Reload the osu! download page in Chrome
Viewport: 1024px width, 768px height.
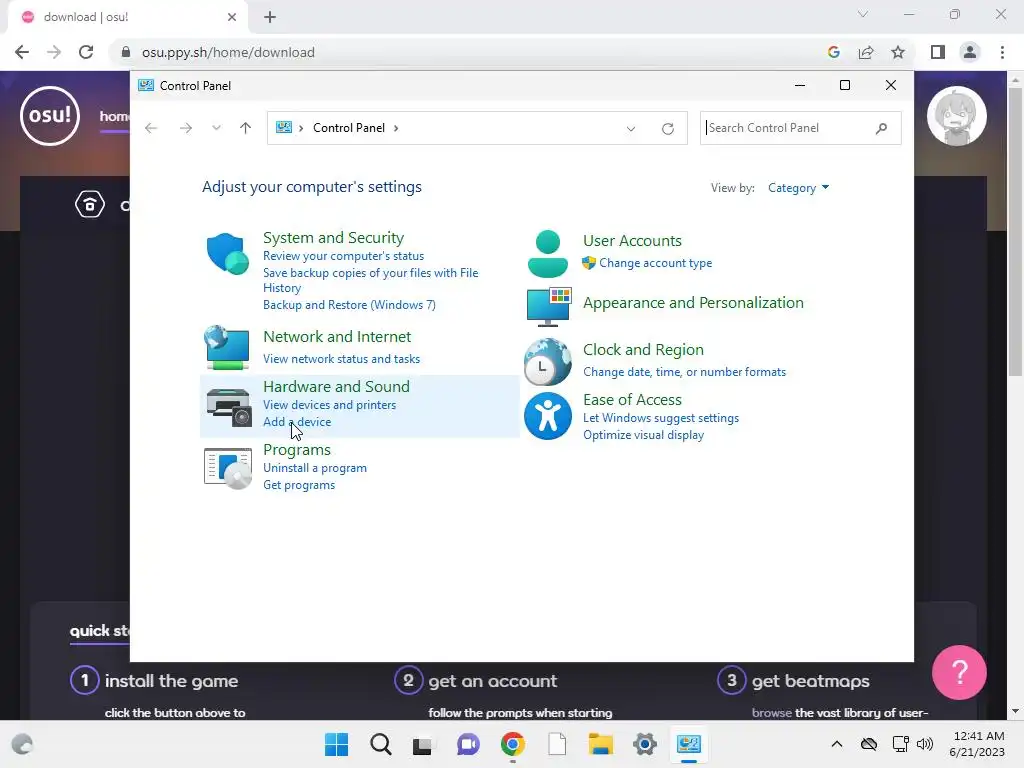[86, 52]
